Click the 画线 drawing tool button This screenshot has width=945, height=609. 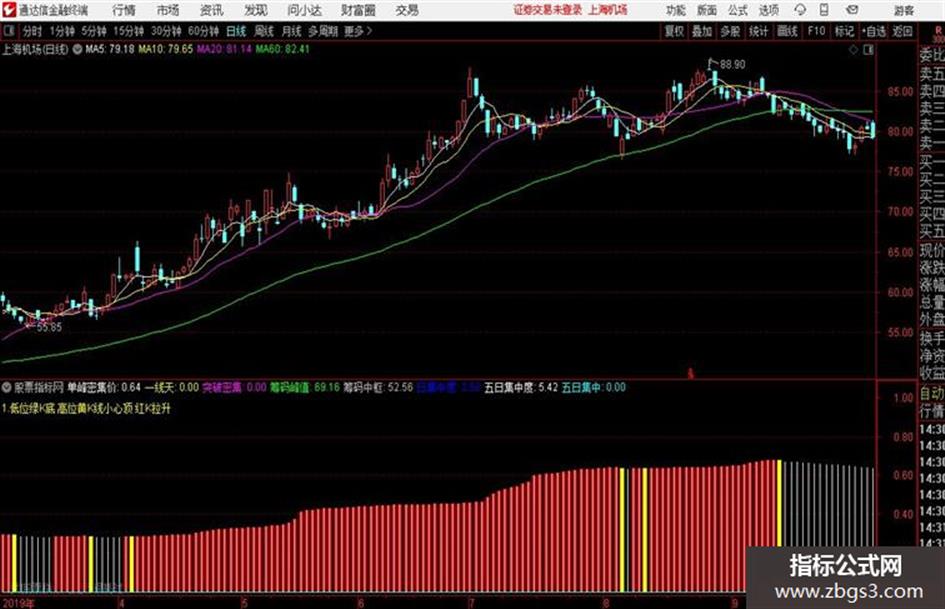click(787, 31)
